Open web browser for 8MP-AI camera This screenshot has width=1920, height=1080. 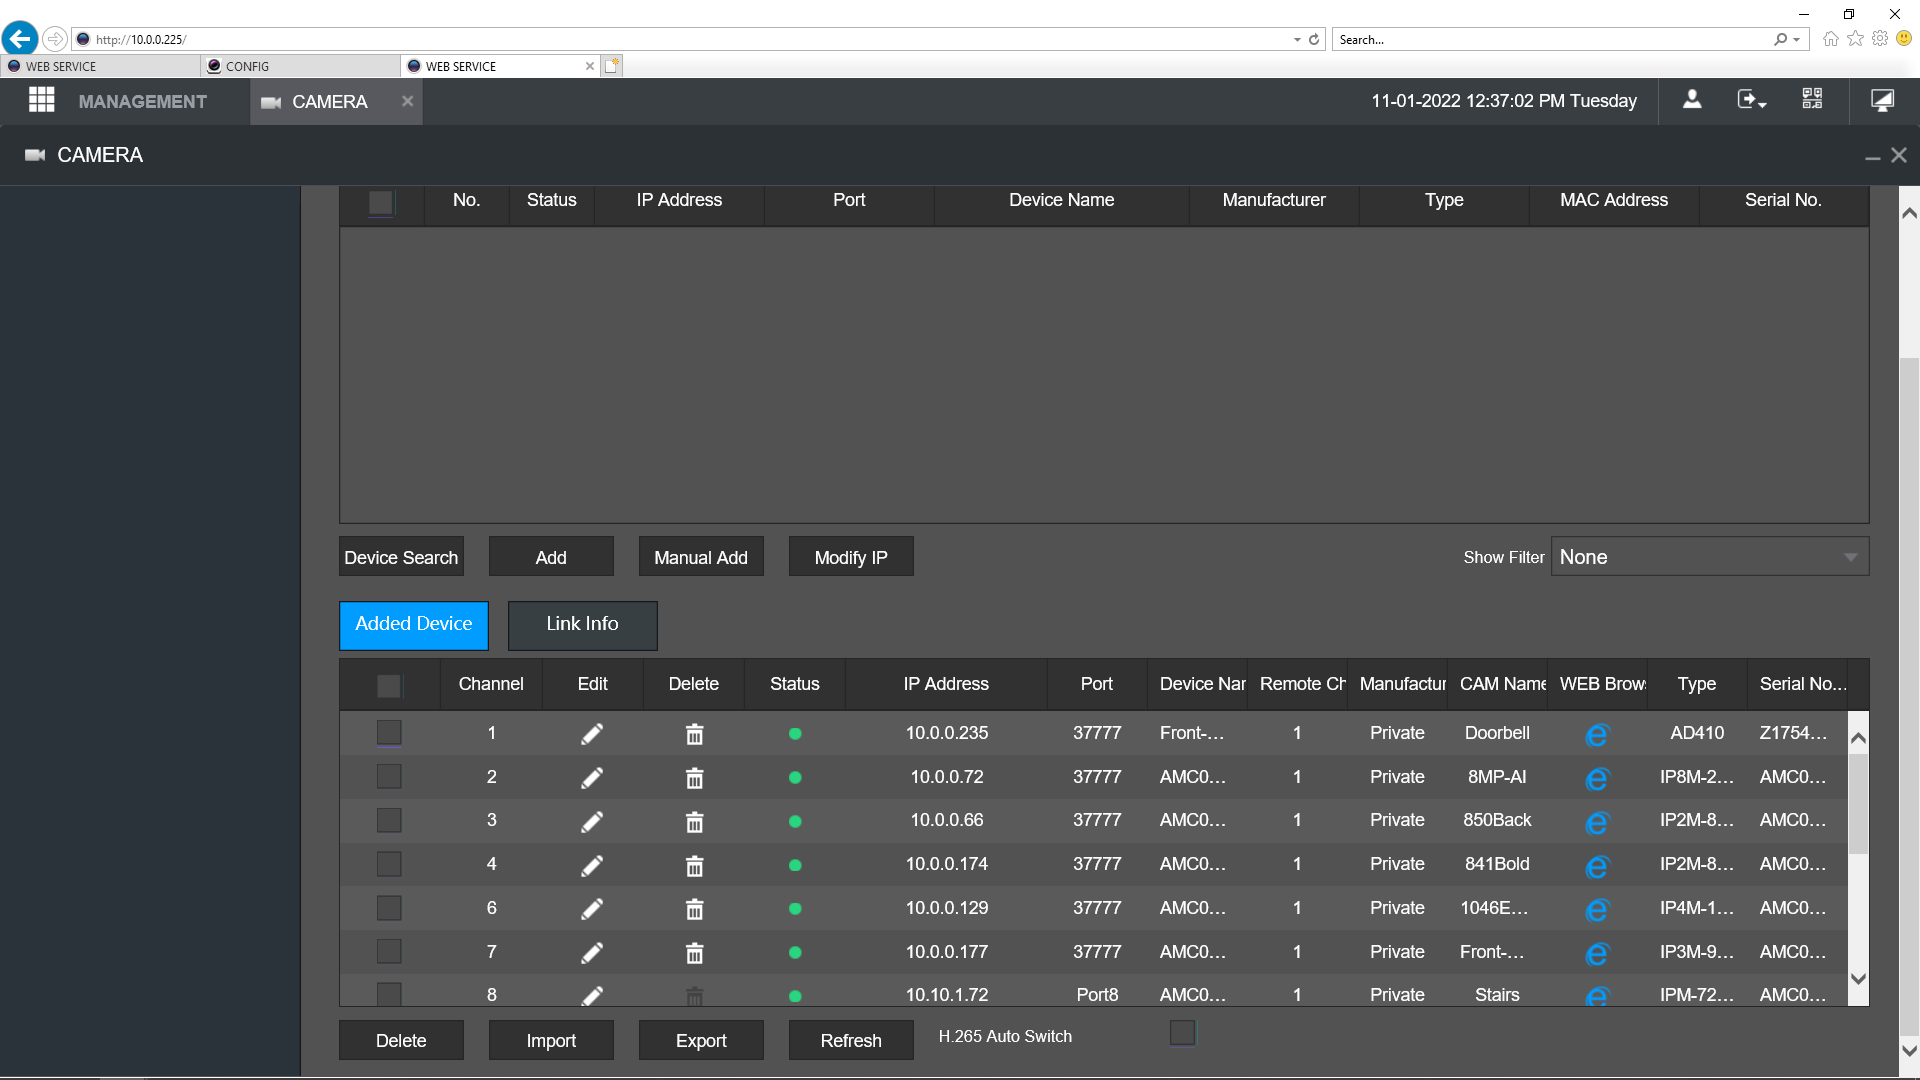point(1597,779)
